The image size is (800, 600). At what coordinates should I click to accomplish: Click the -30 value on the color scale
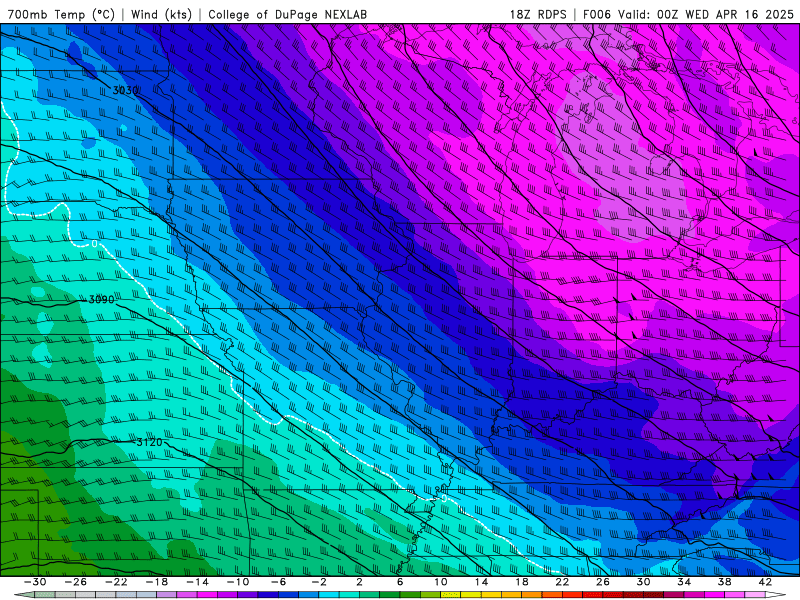pyautogui.click(x=35, y=582)
